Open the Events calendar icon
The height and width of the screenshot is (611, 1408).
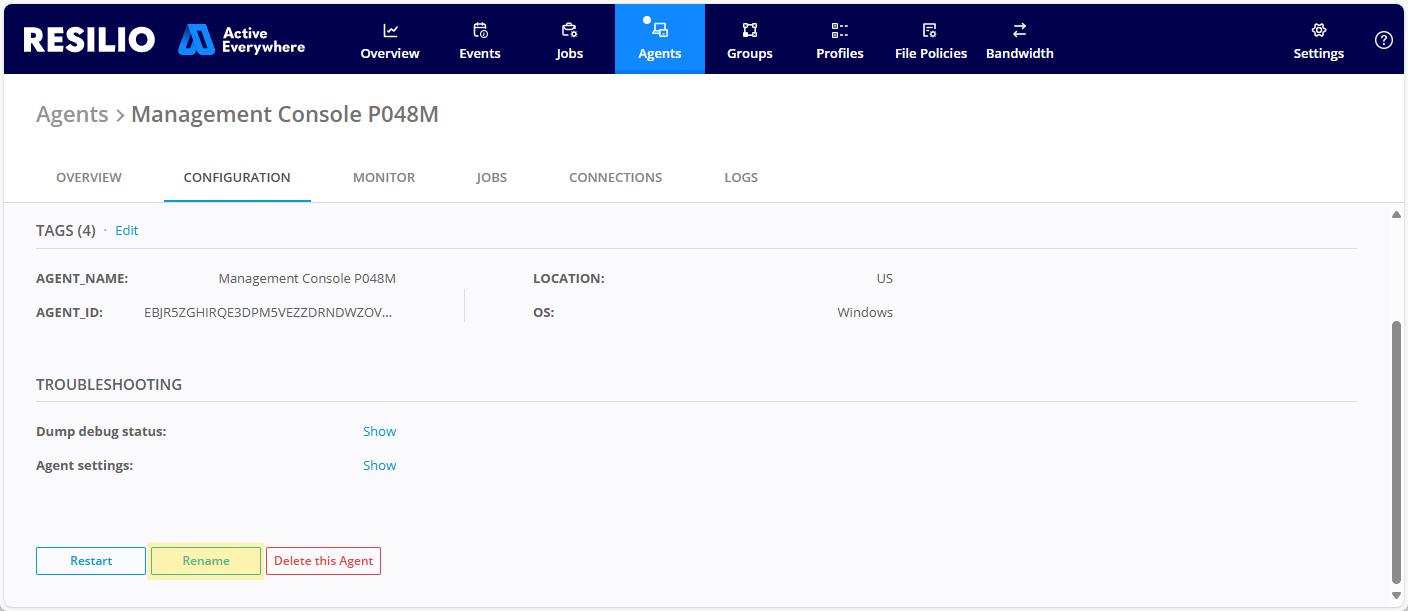480,30
